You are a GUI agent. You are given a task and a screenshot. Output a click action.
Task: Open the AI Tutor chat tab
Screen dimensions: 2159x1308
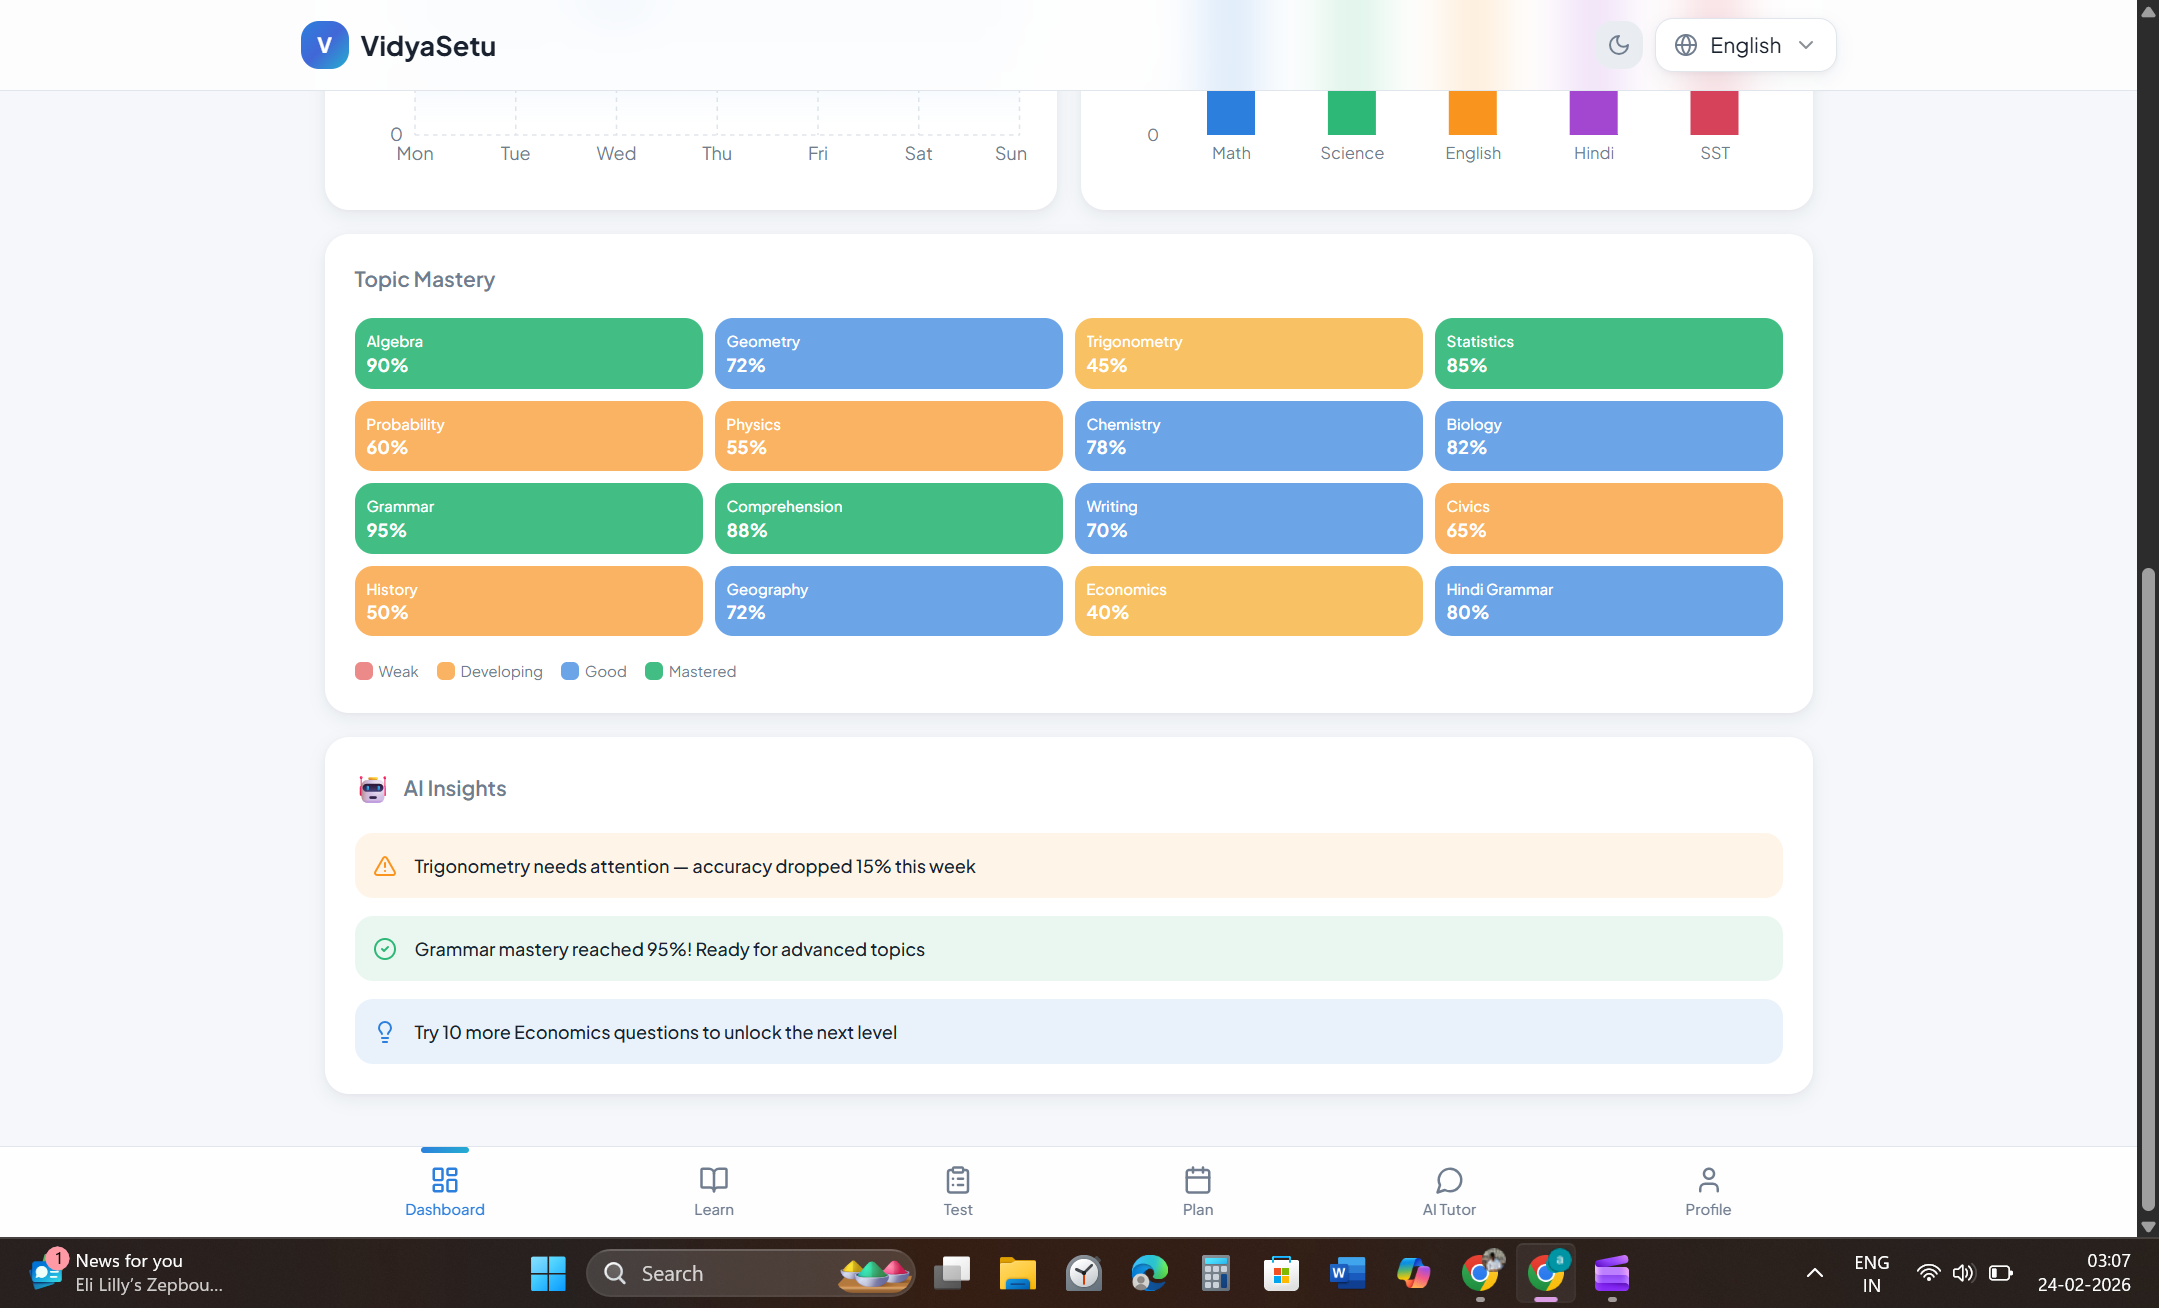click(1448, 1180)
